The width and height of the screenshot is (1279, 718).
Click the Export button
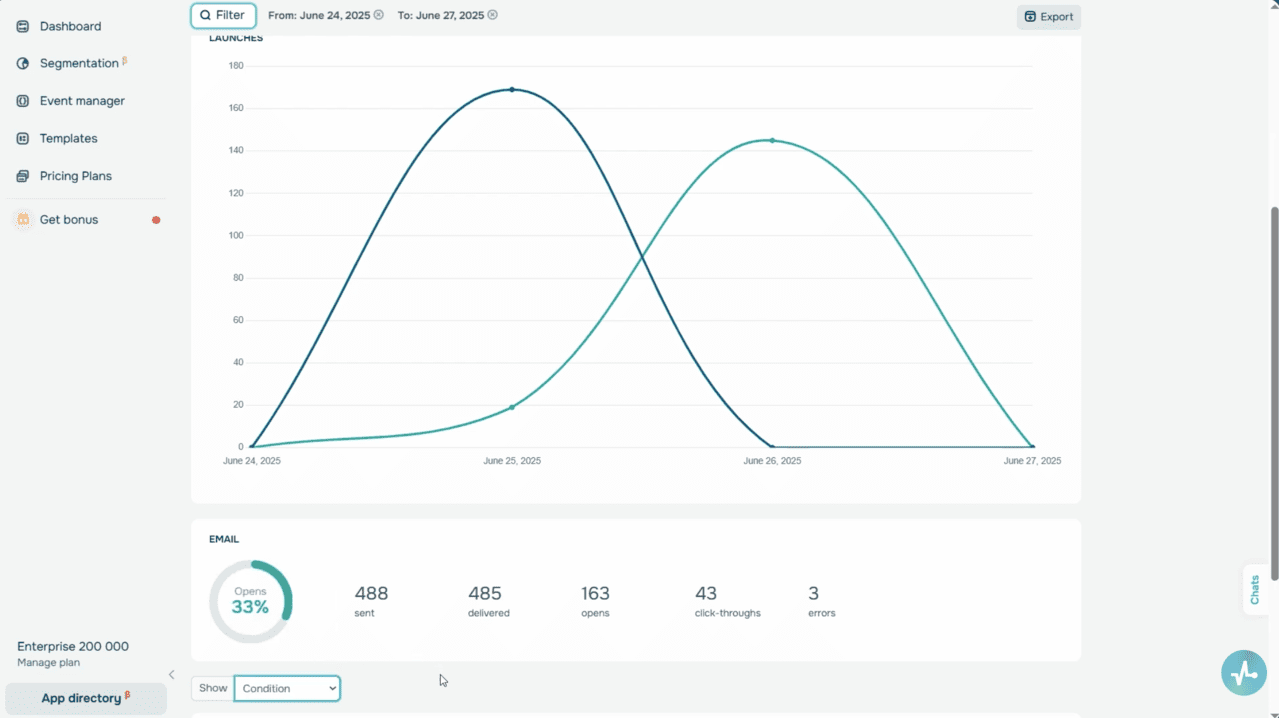pos(1049,16)
